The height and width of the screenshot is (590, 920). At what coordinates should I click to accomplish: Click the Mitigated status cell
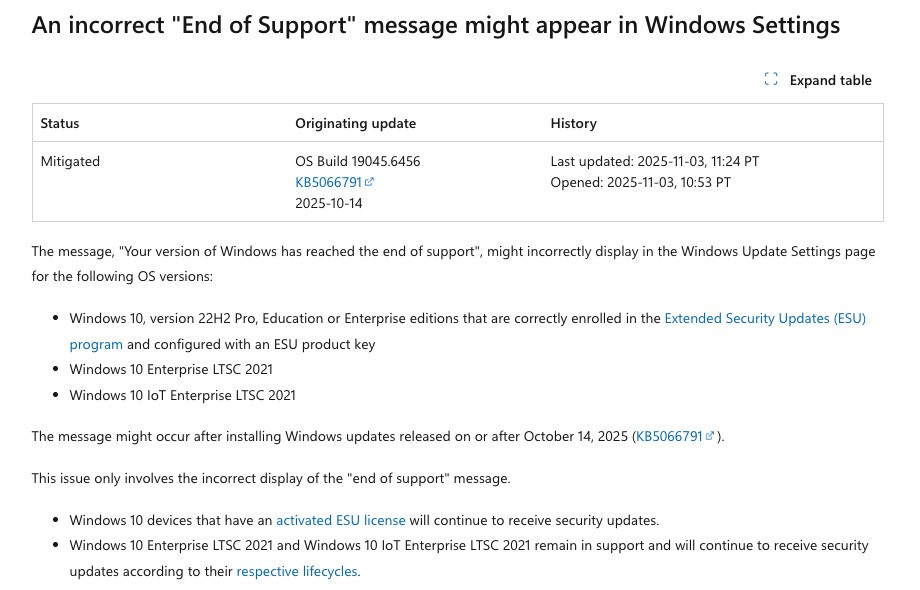pyautogui.click(x=70, y=161)
